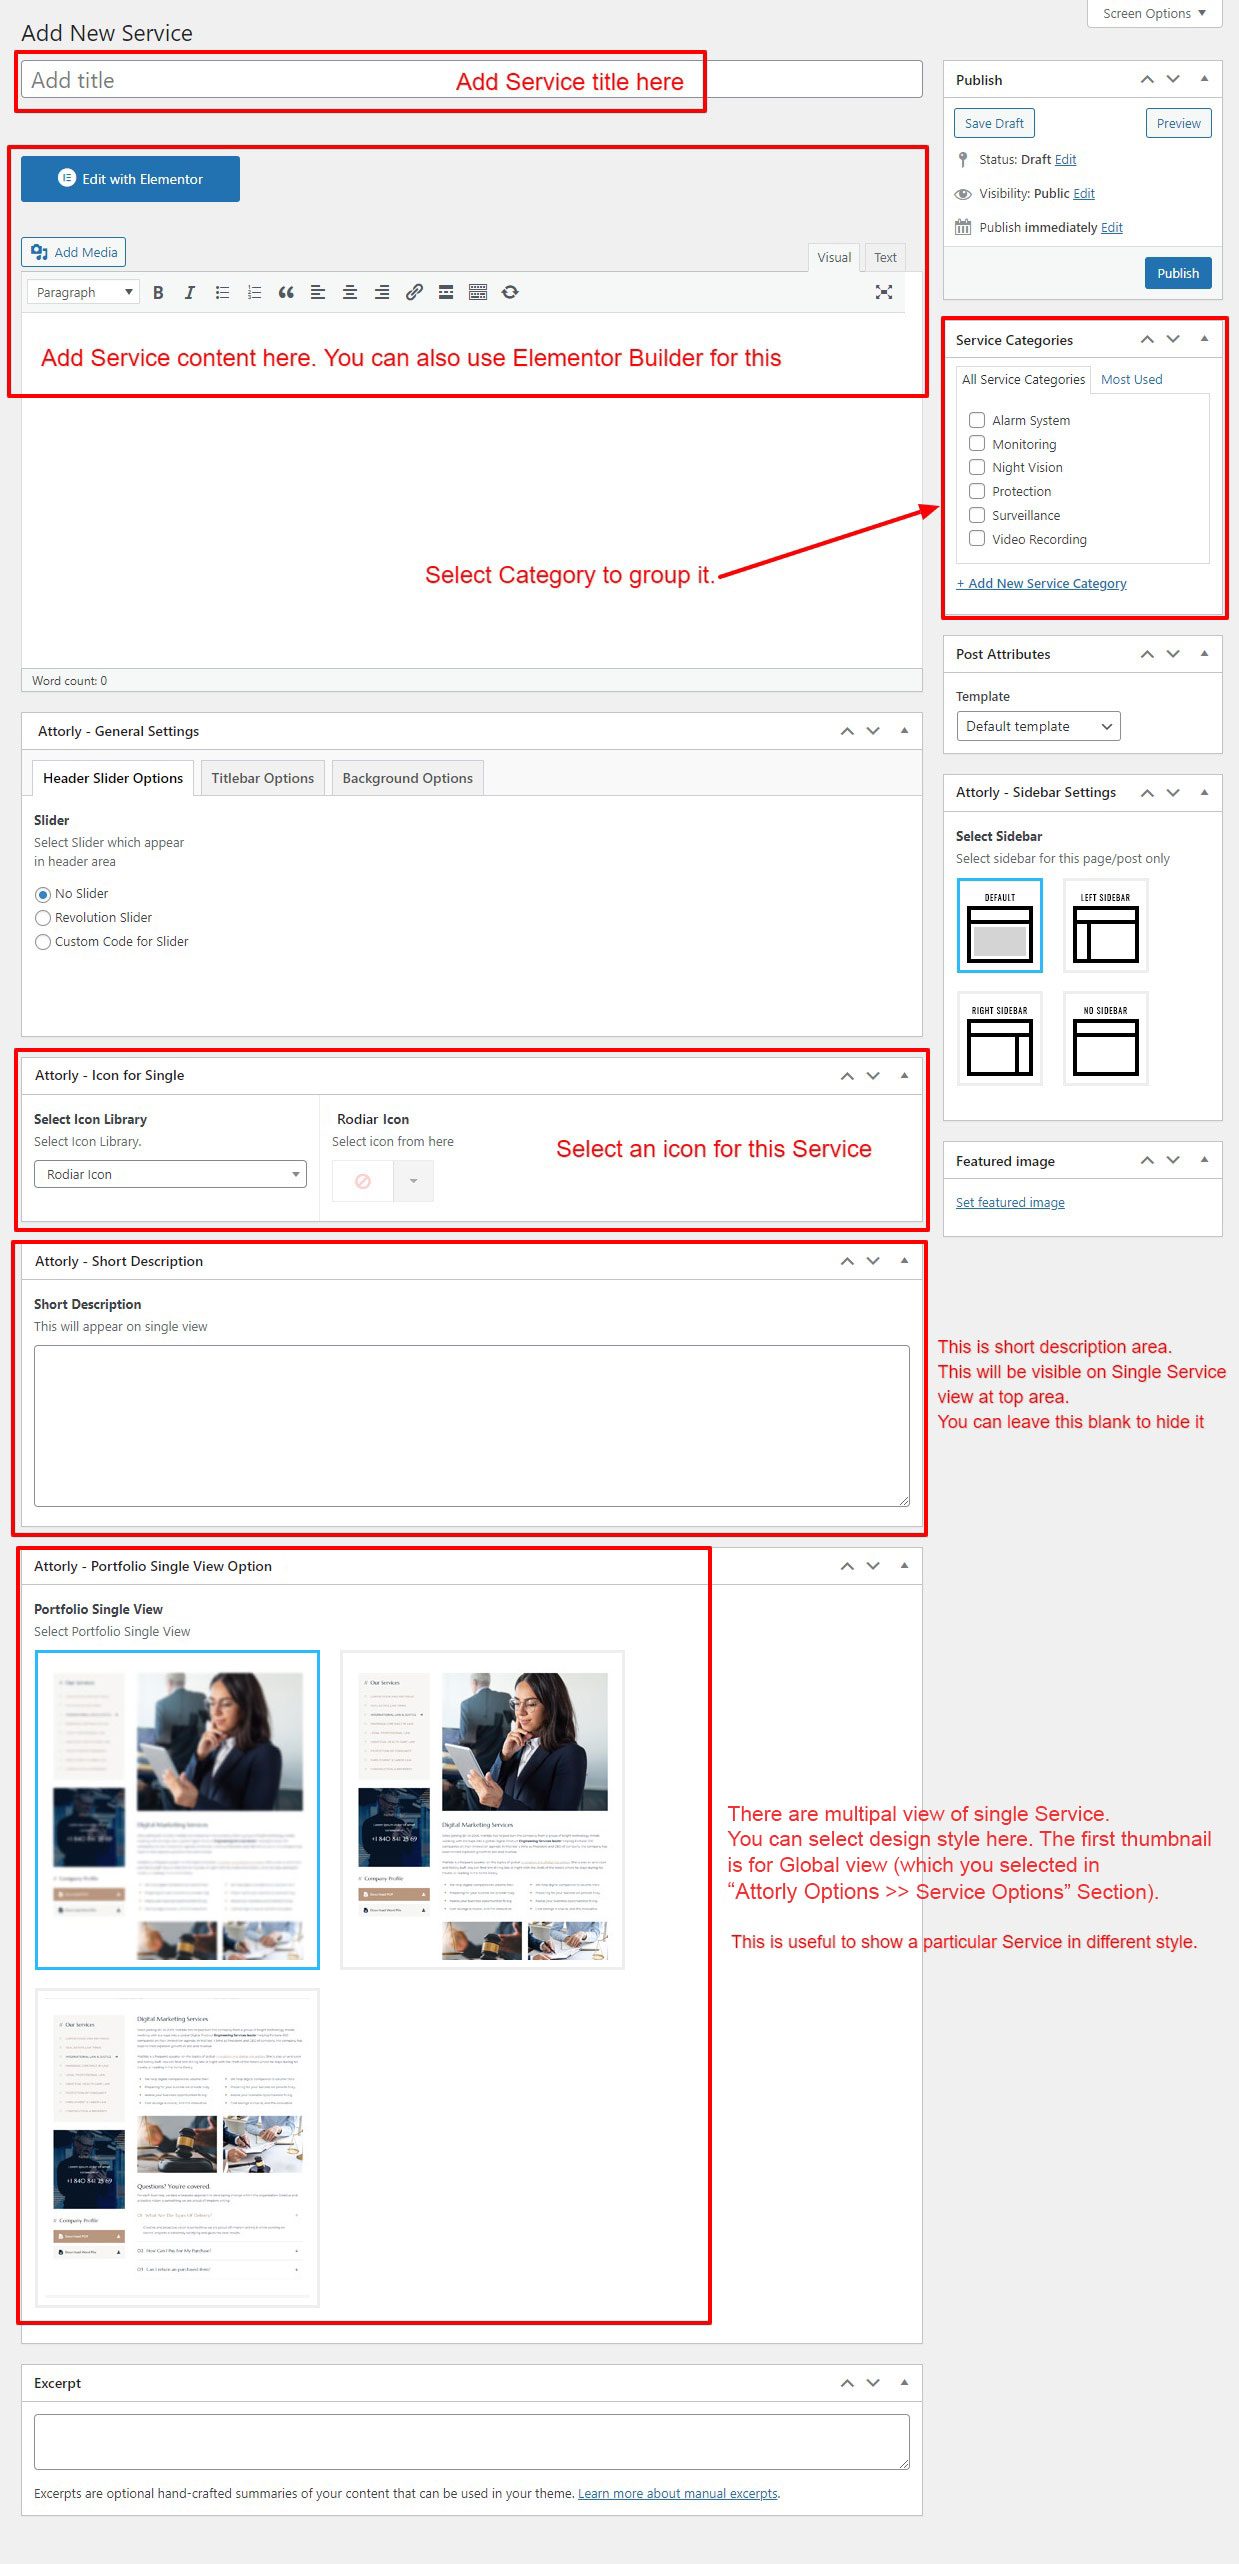
Task: Click the Edit with Elementor button
Action: [130, 179]
